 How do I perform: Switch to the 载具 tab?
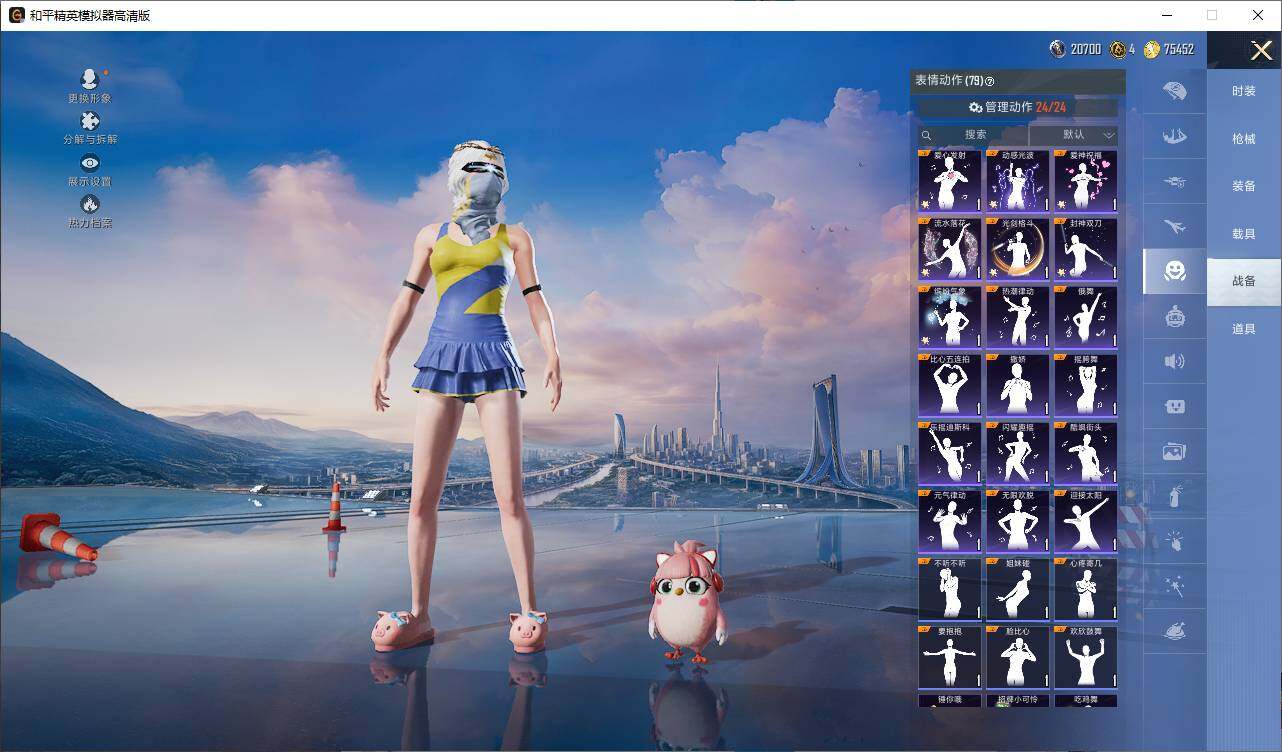pyautogui.click(x=1244, y=234)
